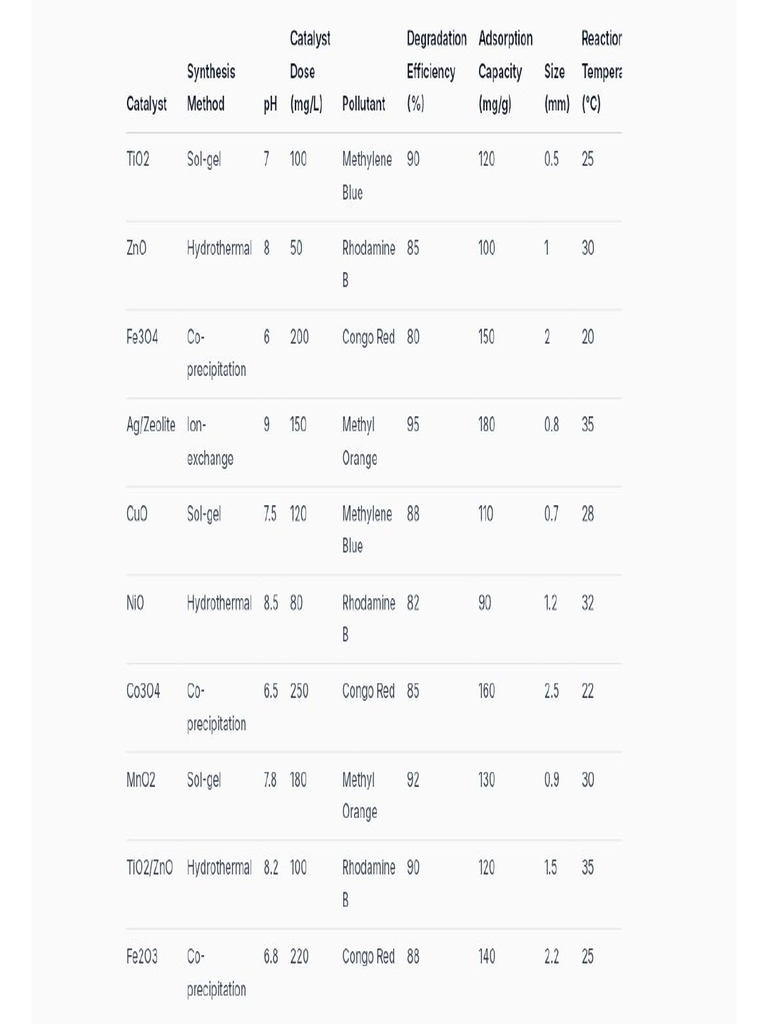Click the Adsorption Capacity (mg/g) header

coord(505,71)
